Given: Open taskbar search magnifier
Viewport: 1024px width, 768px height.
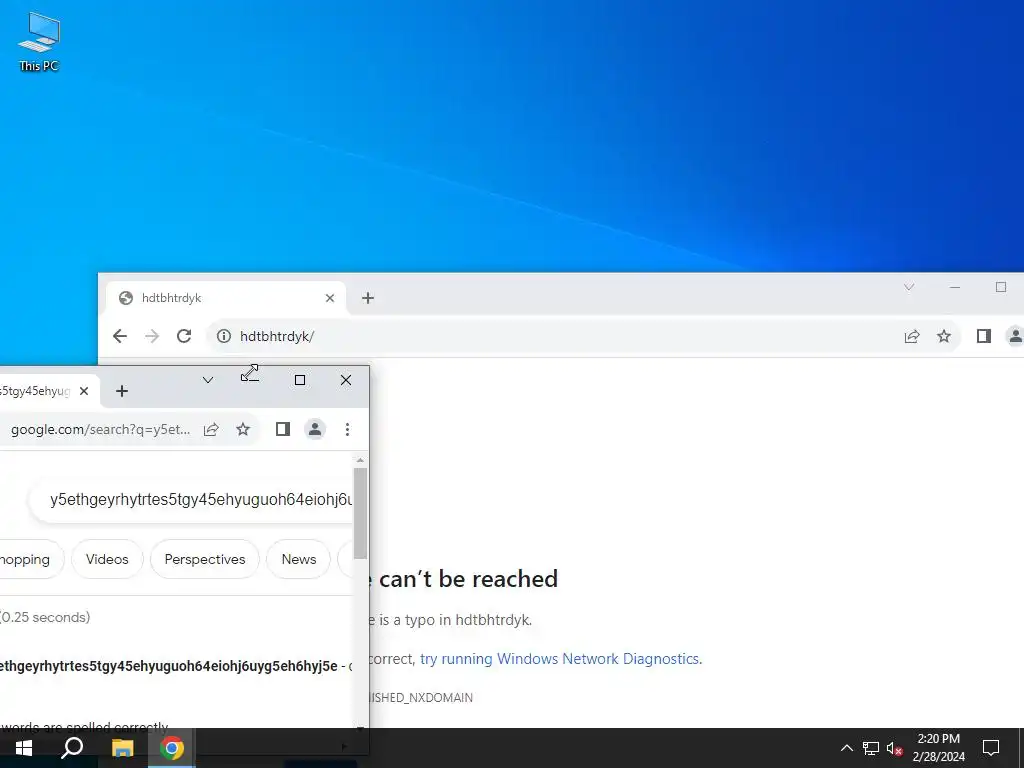Looking at the screenshot, I should tap(72, 748).
